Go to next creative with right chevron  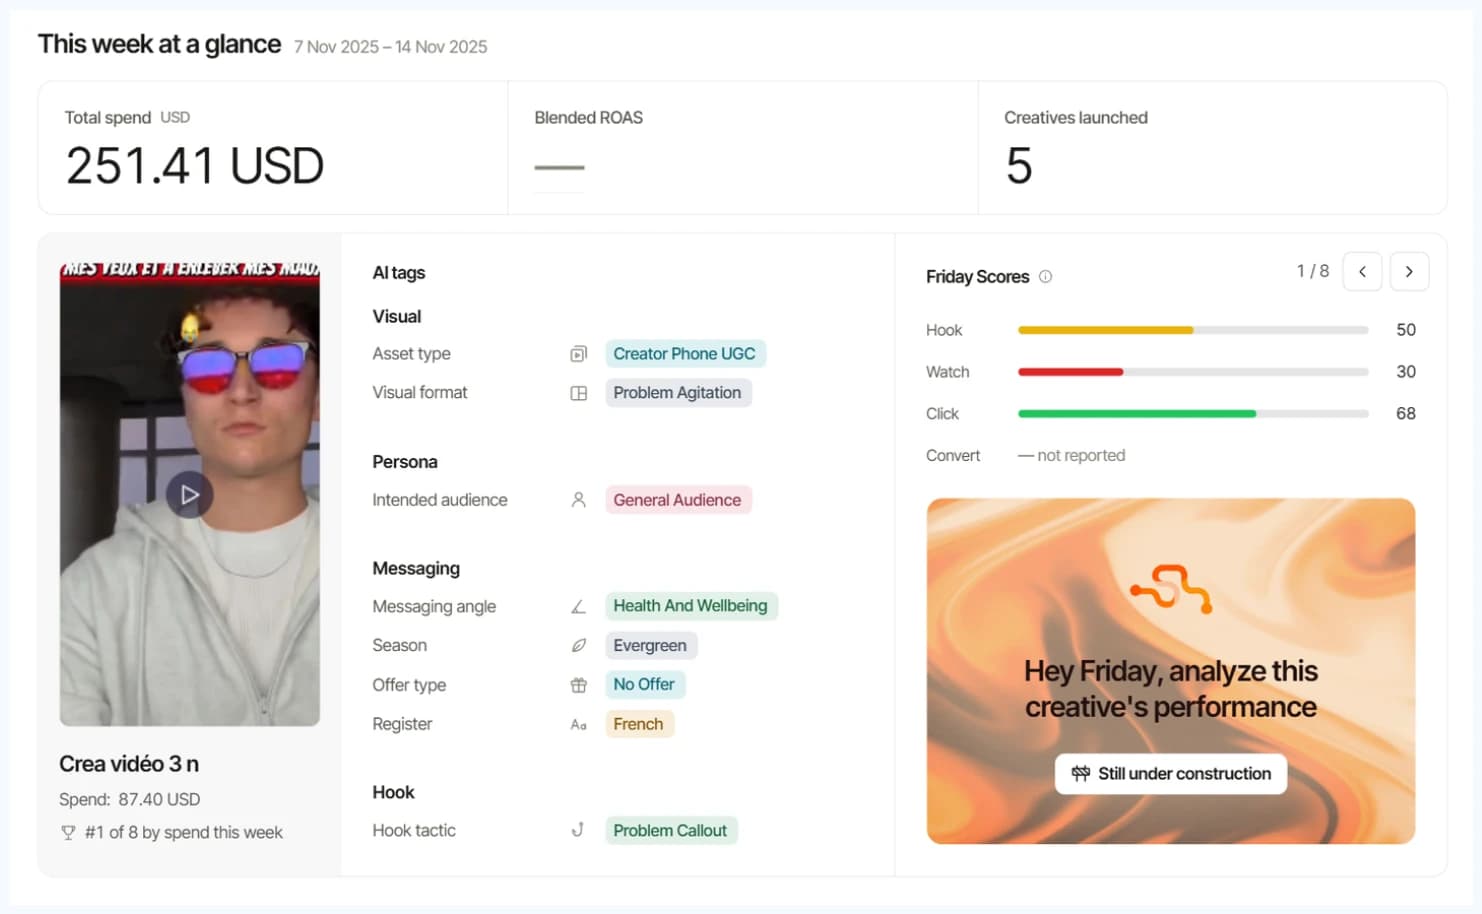pos(1409,272)
